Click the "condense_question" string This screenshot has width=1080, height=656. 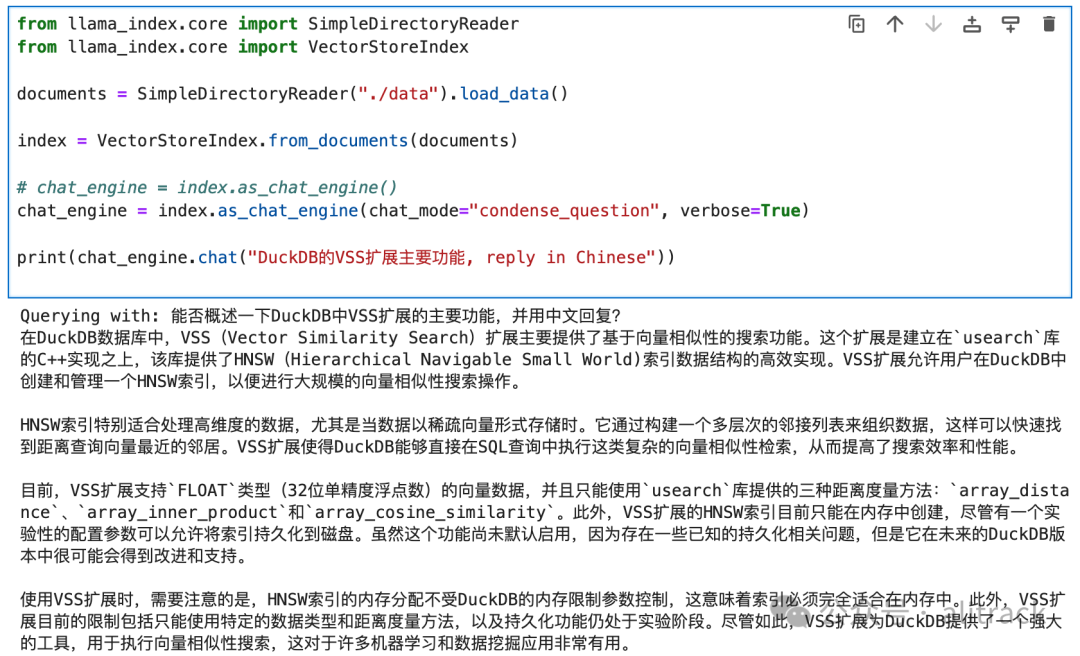tap(564, 211)
